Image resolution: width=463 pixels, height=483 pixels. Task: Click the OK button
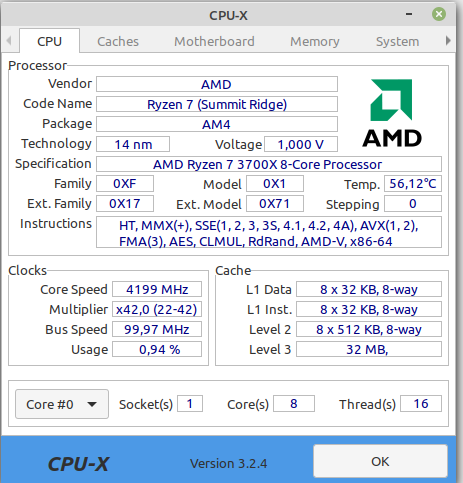pyautogui.click(x=380, y=461)
